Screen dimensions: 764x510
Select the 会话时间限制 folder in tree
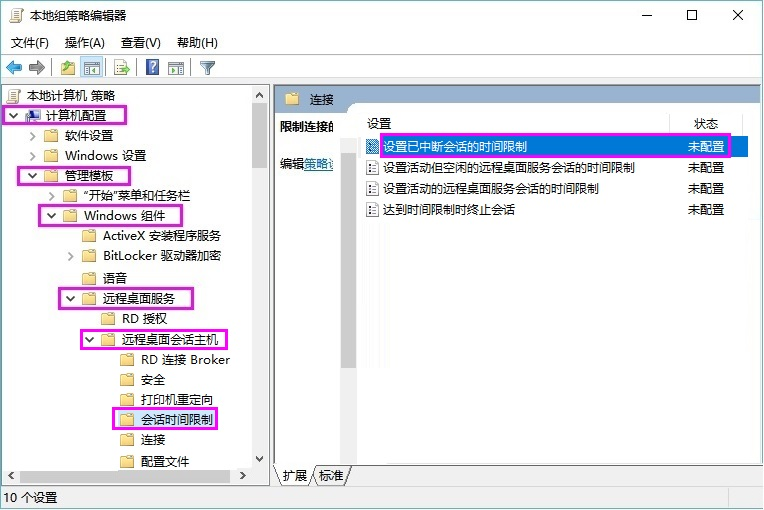pos(176,420)
